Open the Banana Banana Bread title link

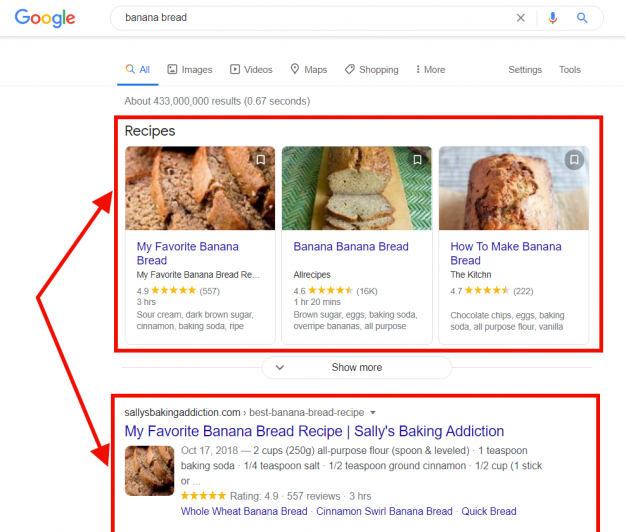click(x=351, y=247)
